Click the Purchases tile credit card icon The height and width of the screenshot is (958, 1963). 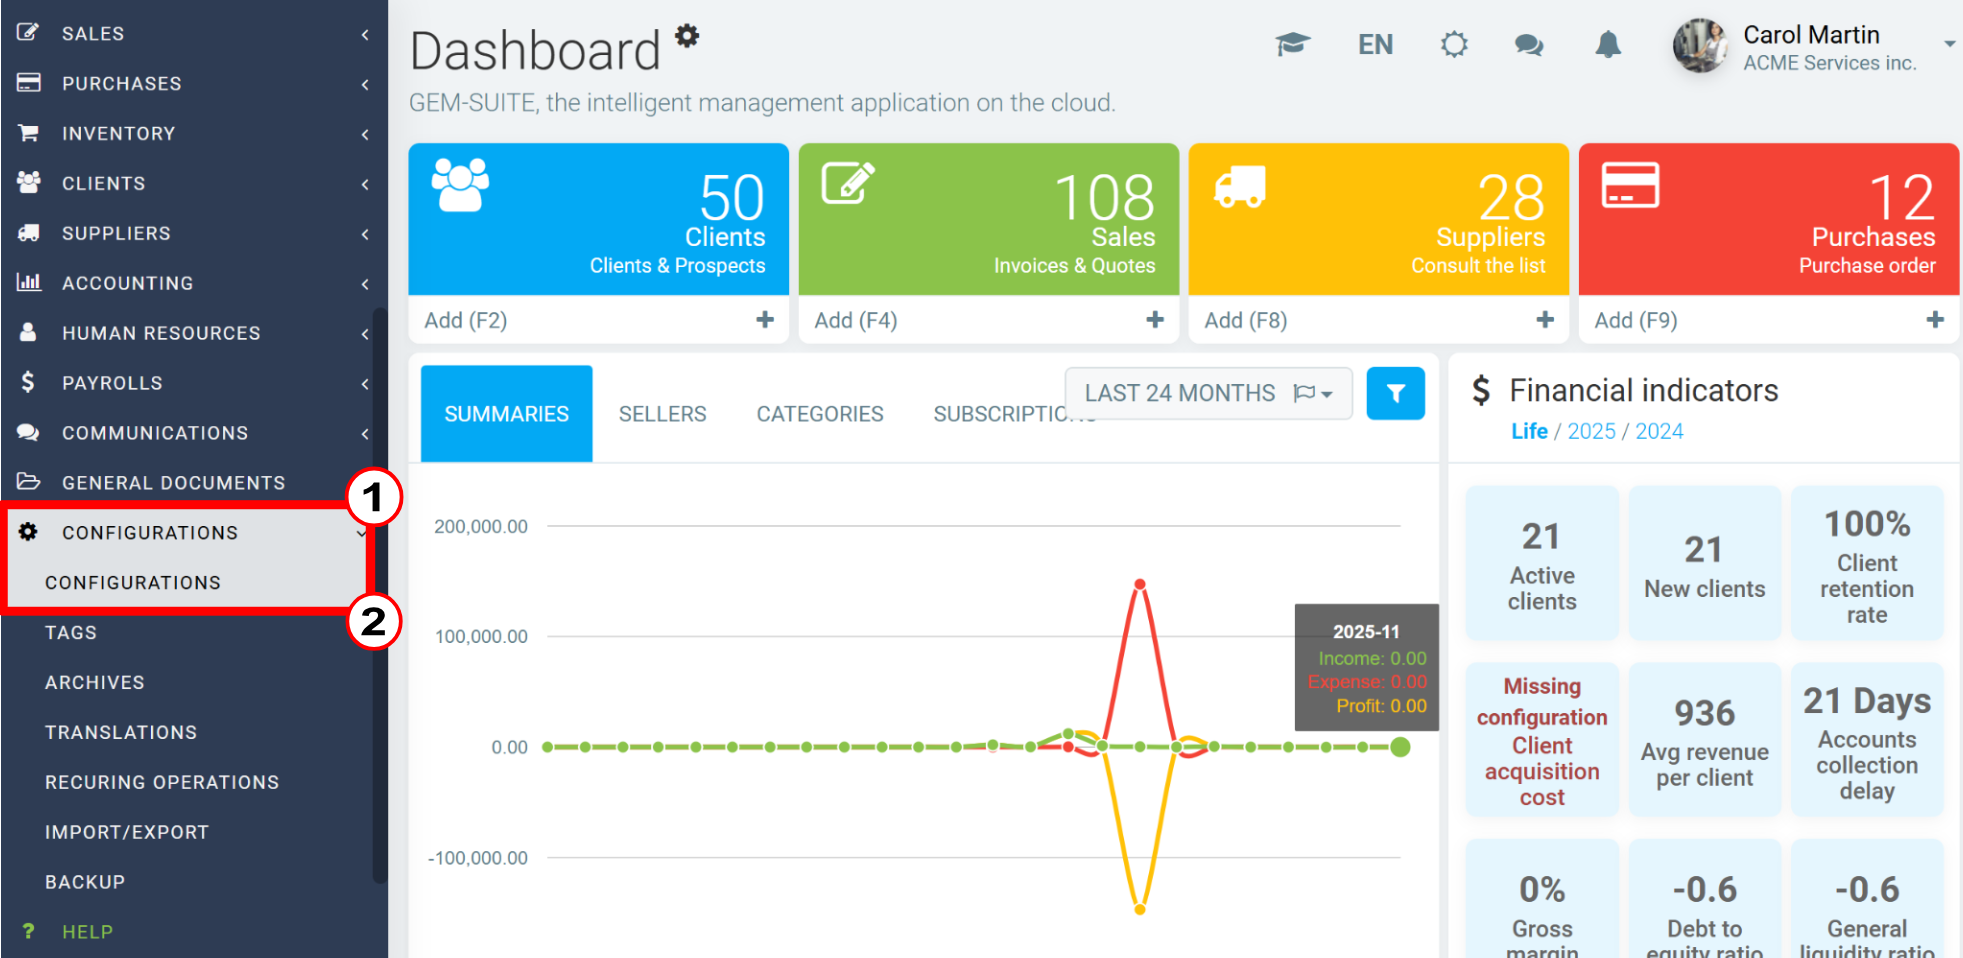coord(1630,185)
